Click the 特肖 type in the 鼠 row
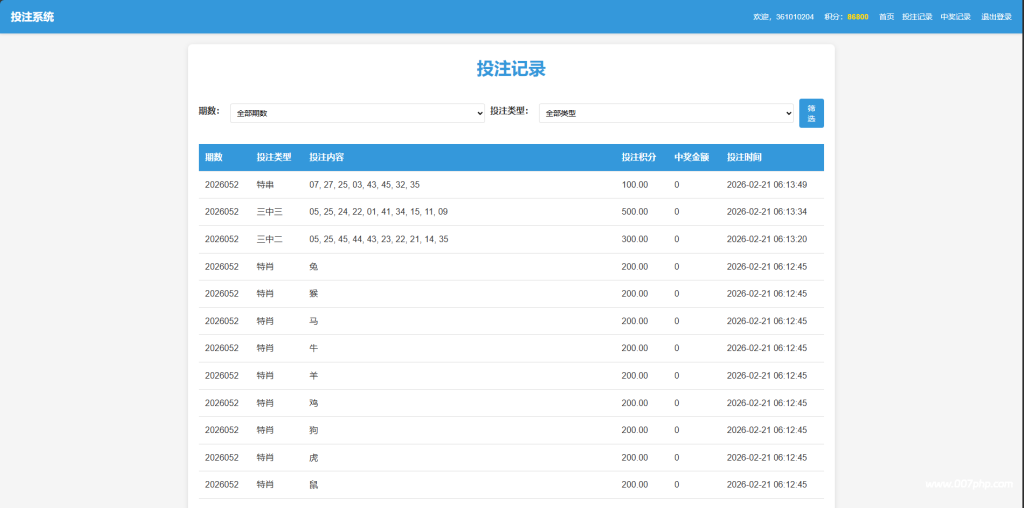This screenshot has width=1024, height=508. pyautogui.click(x=265, y=485)
